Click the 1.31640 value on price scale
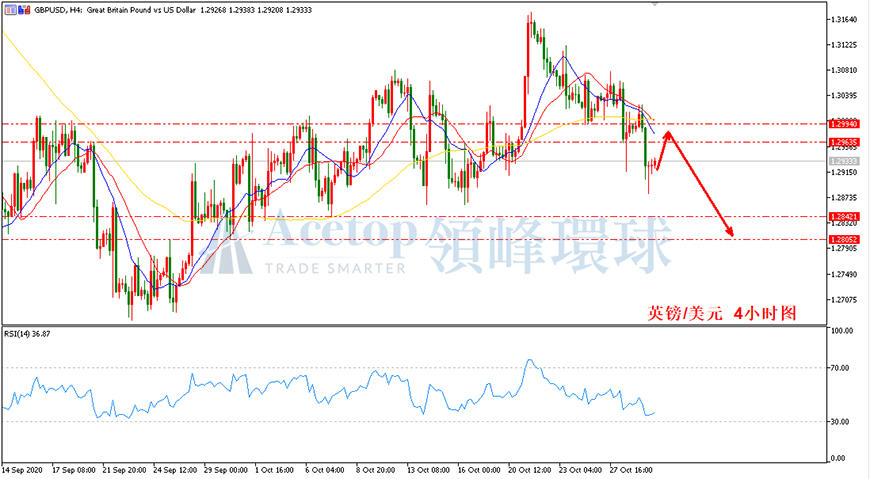 (842, 19)
